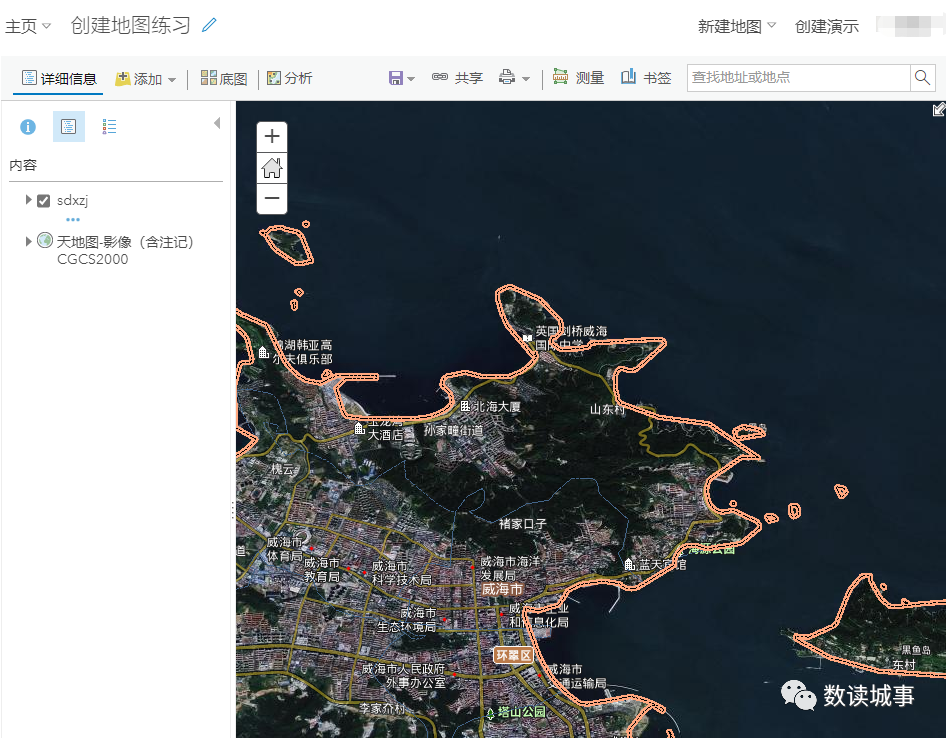The height and width of the screenshot is (738, 946).
Task: Click the 创建地图练习 map title
Action: point(130,25)
